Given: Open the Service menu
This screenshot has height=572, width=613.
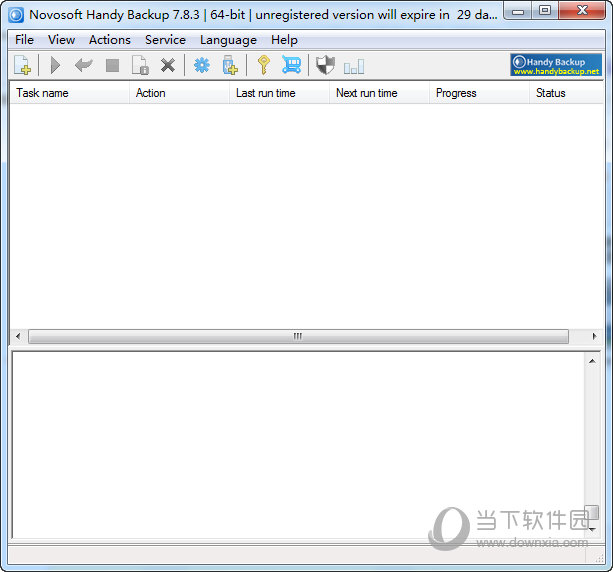Looking at the screenshot, I should [165, 40].
